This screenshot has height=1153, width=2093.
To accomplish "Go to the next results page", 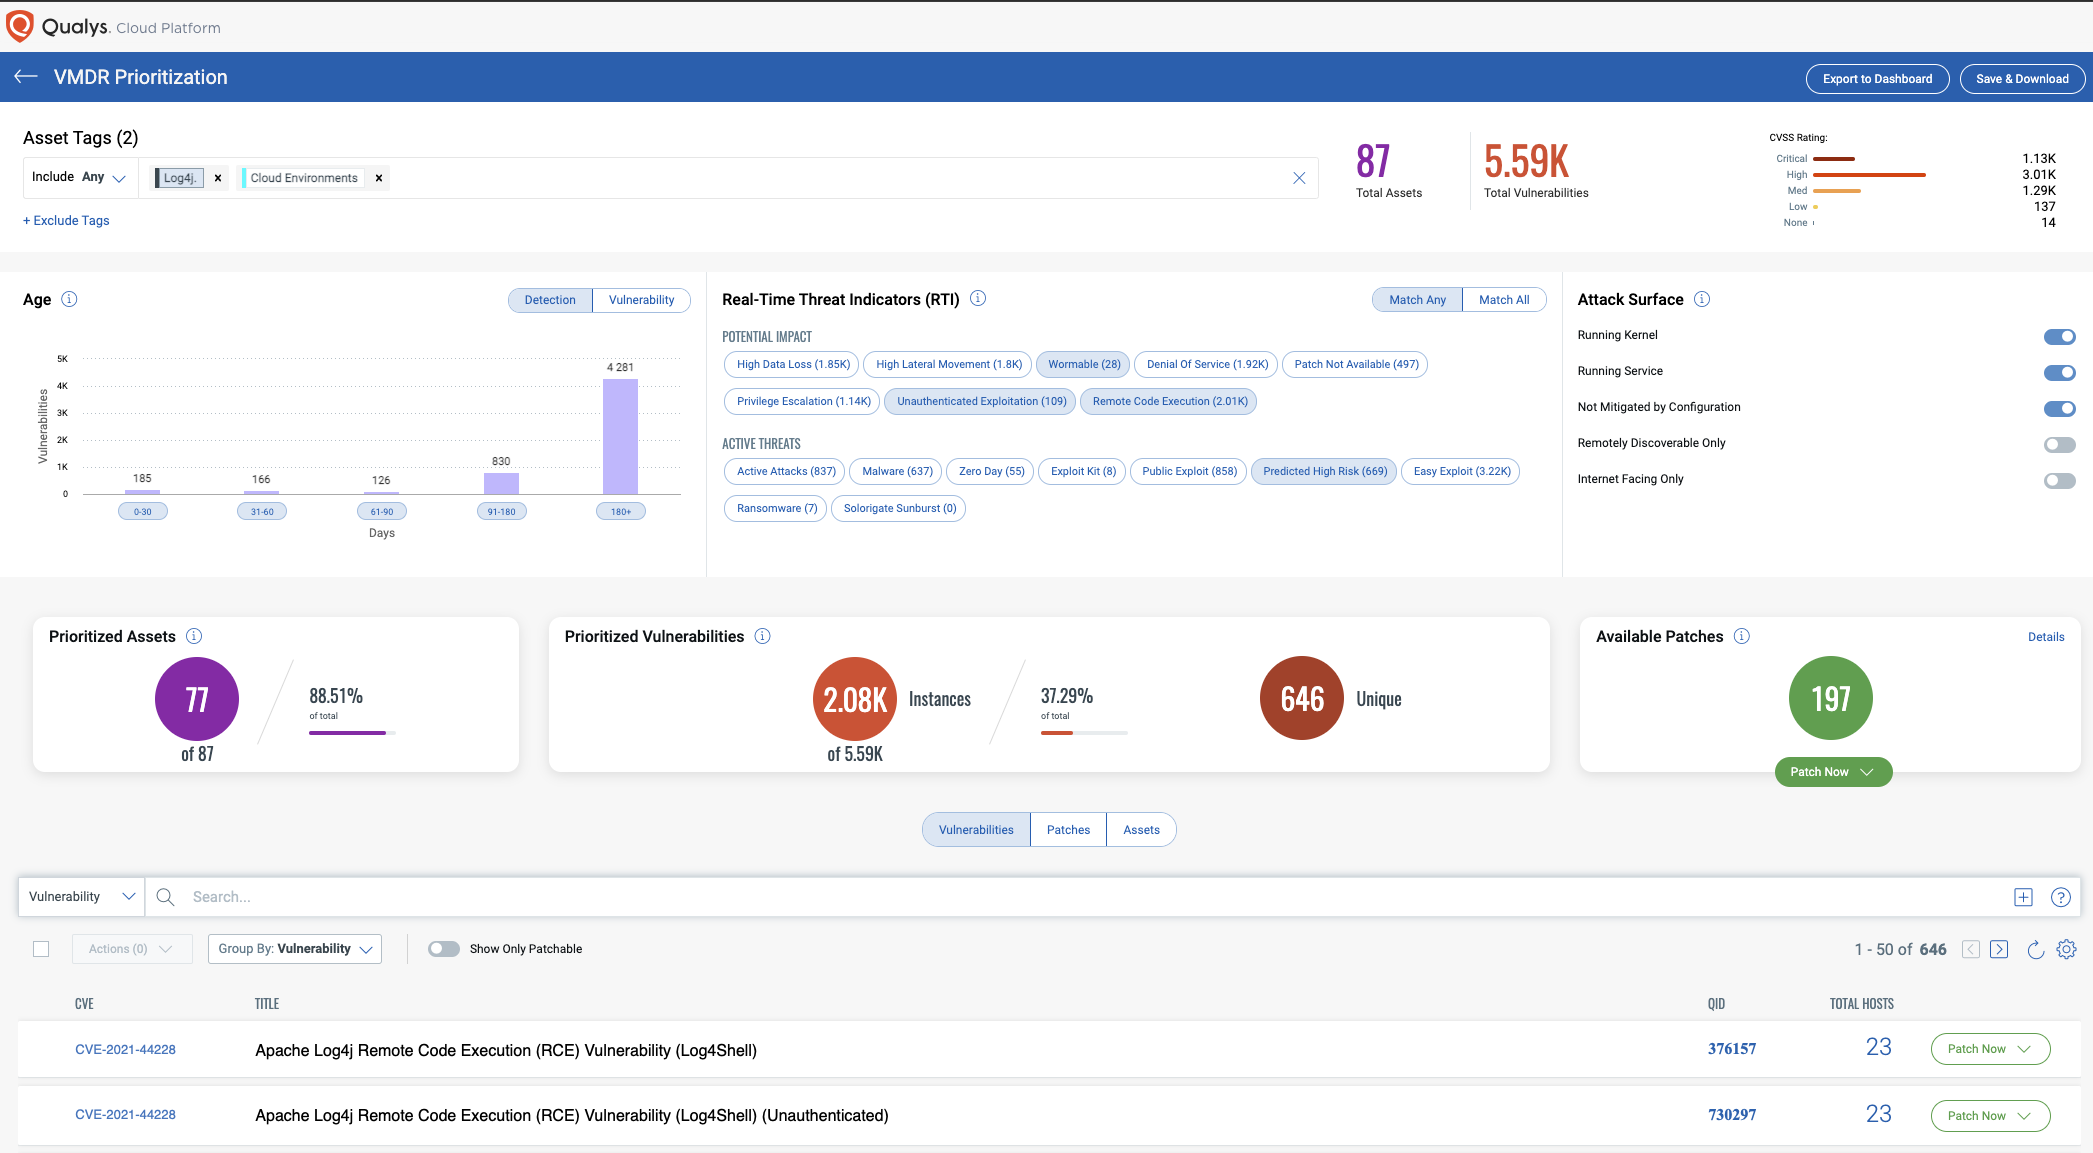I will pos(1999,949).
